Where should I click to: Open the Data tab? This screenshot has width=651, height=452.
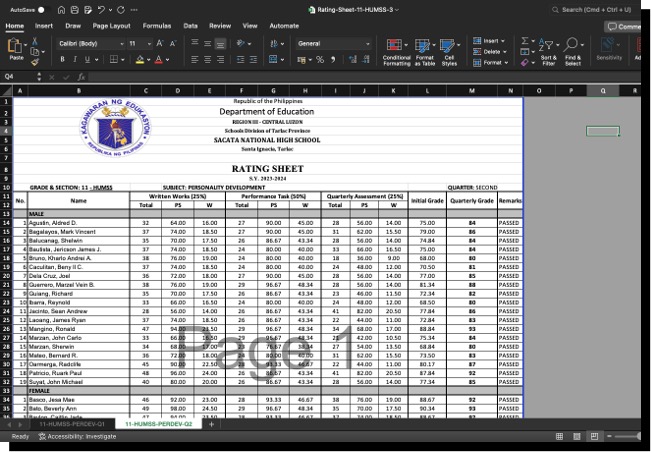(191, 26)
